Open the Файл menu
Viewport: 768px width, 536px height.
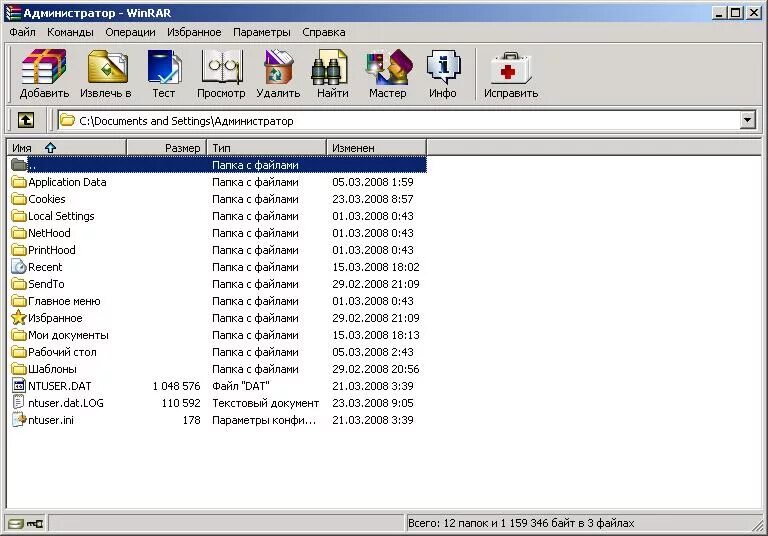click(22, 32)
